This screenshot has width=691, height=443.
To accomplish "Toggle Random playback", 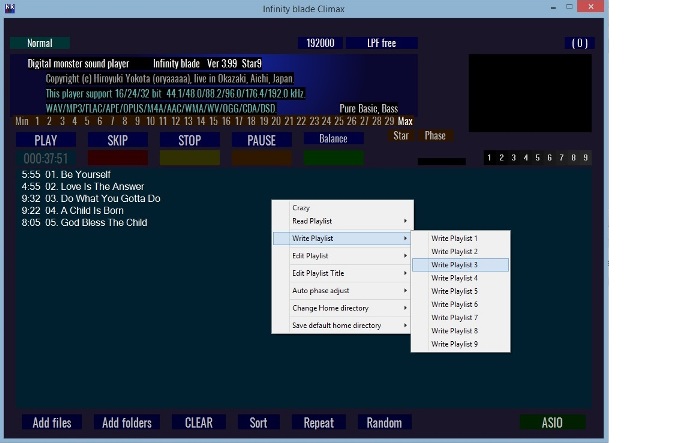I will (x=384, y=422).
